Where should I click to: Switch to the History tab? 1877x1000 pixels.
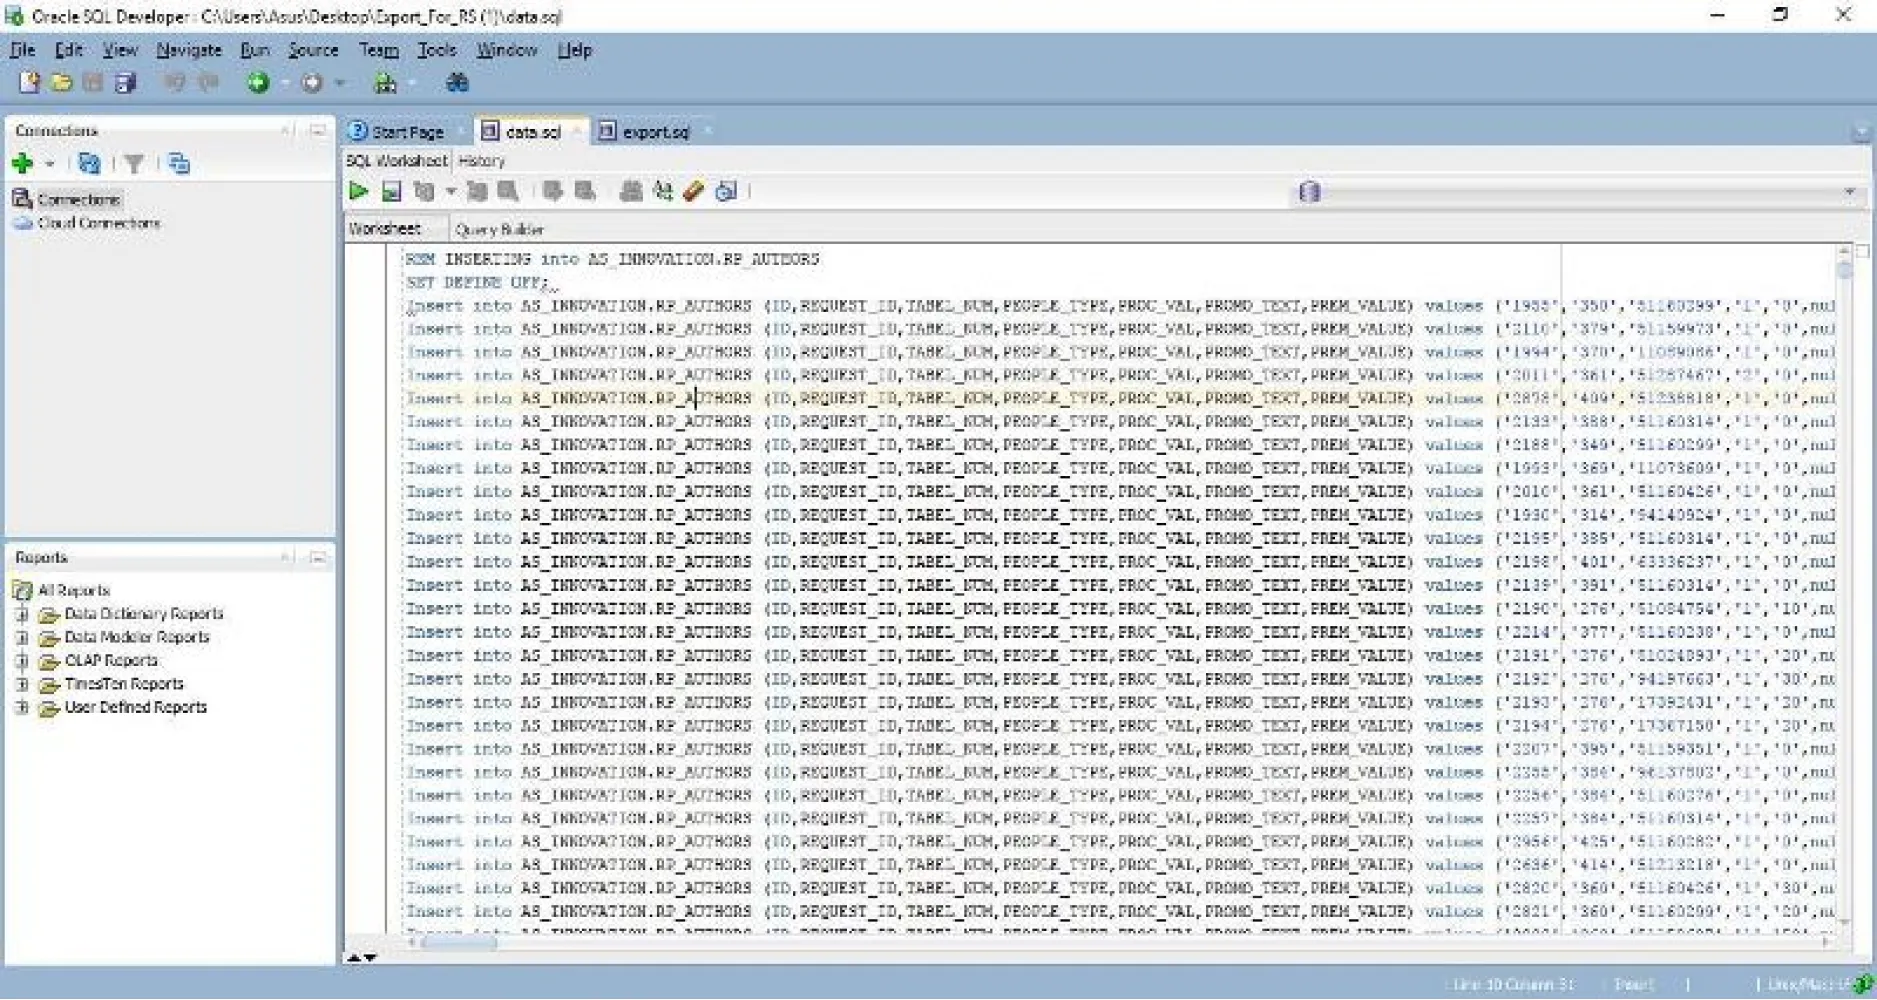[x=482, y=161]
